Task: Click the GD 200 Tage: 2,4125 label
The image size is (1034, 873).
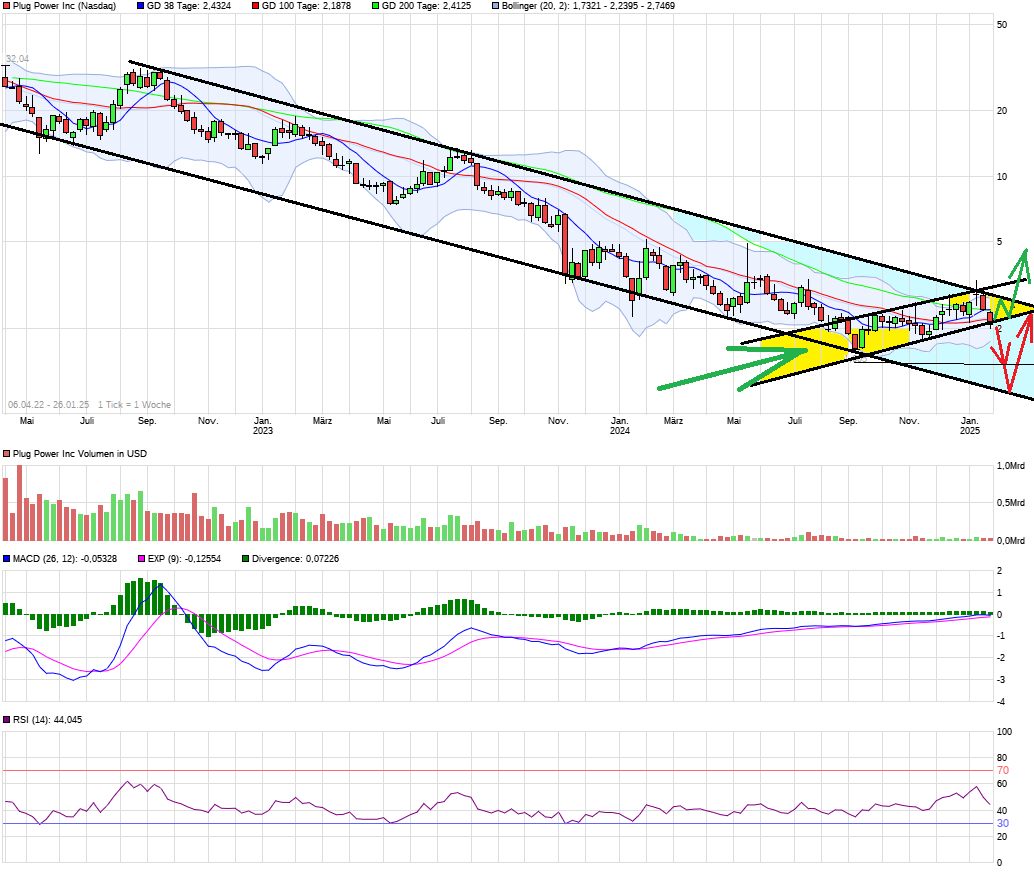Action: click(426, 5)
